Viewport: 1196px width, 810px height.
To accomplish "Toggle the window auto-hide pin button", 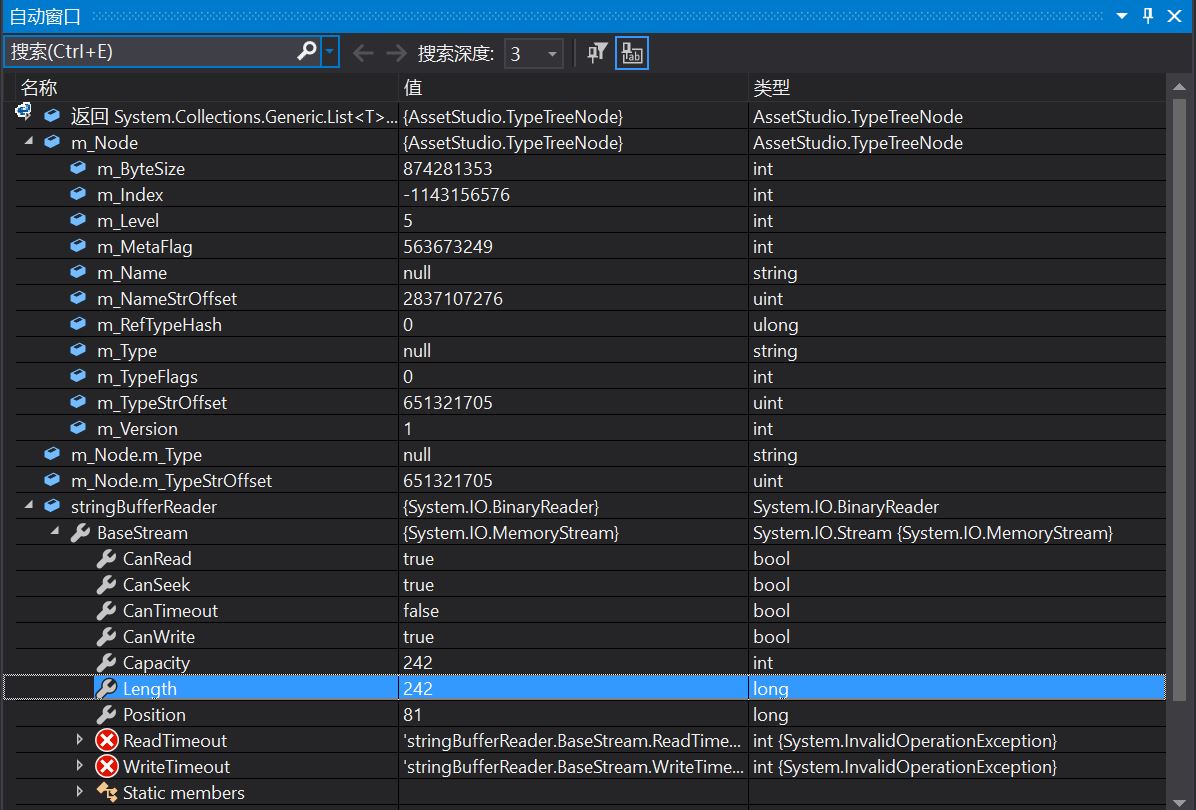I will pyautogui.click(x=1147, y=15).
